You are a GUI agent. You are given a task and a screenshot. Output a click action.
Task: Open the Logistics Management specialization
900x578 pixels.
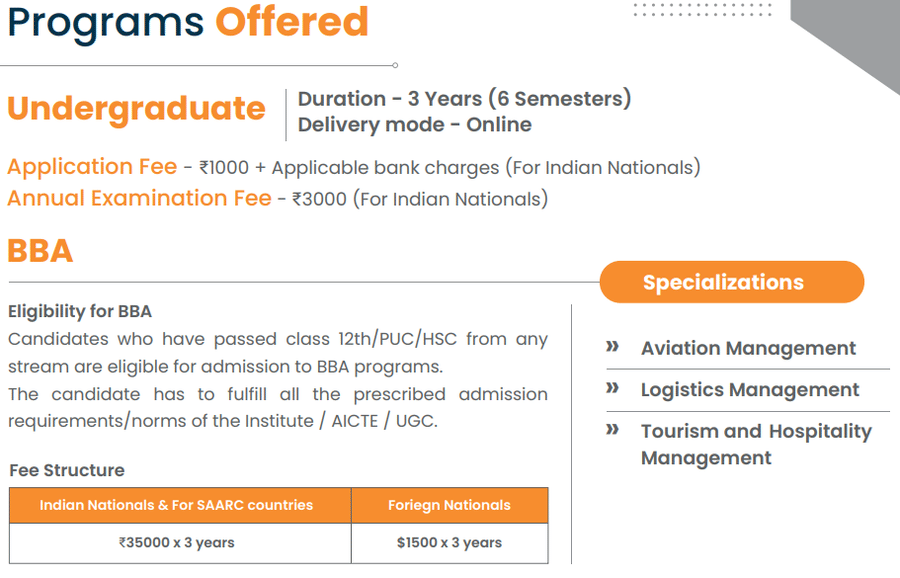click(x=750, y=390)
